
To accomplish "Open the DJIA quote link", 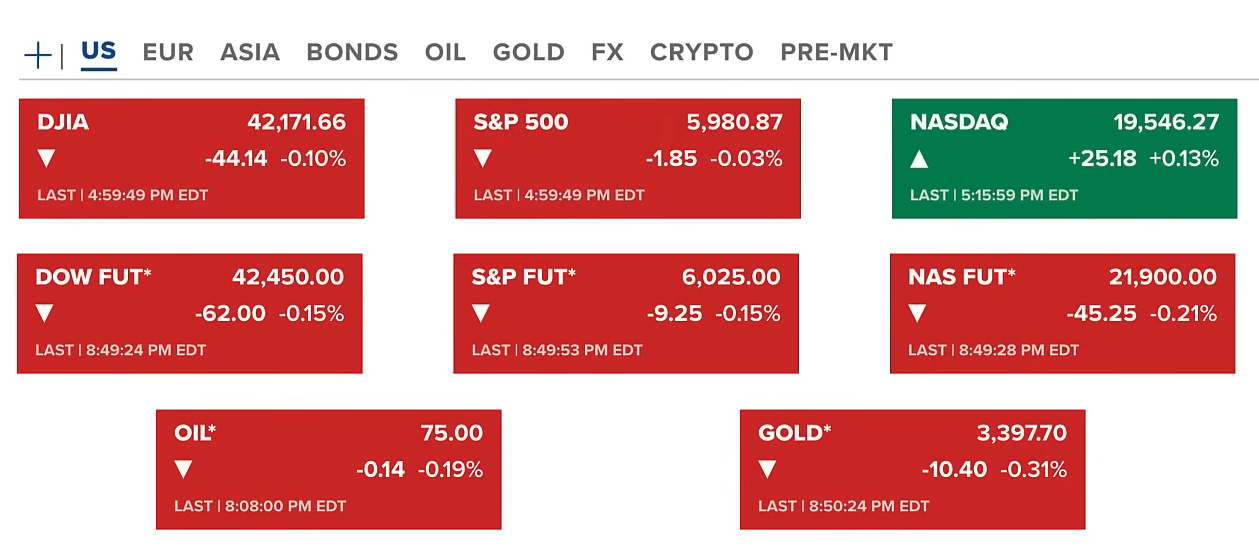I will (x=63, y=123).
